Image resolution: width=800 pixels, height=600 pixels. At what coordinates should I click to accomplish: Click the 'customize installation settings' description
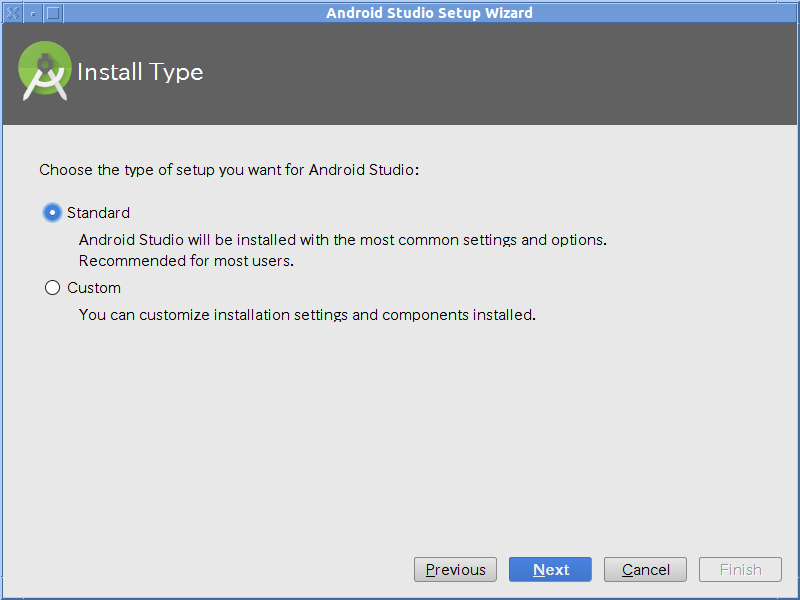coord(307,315)
